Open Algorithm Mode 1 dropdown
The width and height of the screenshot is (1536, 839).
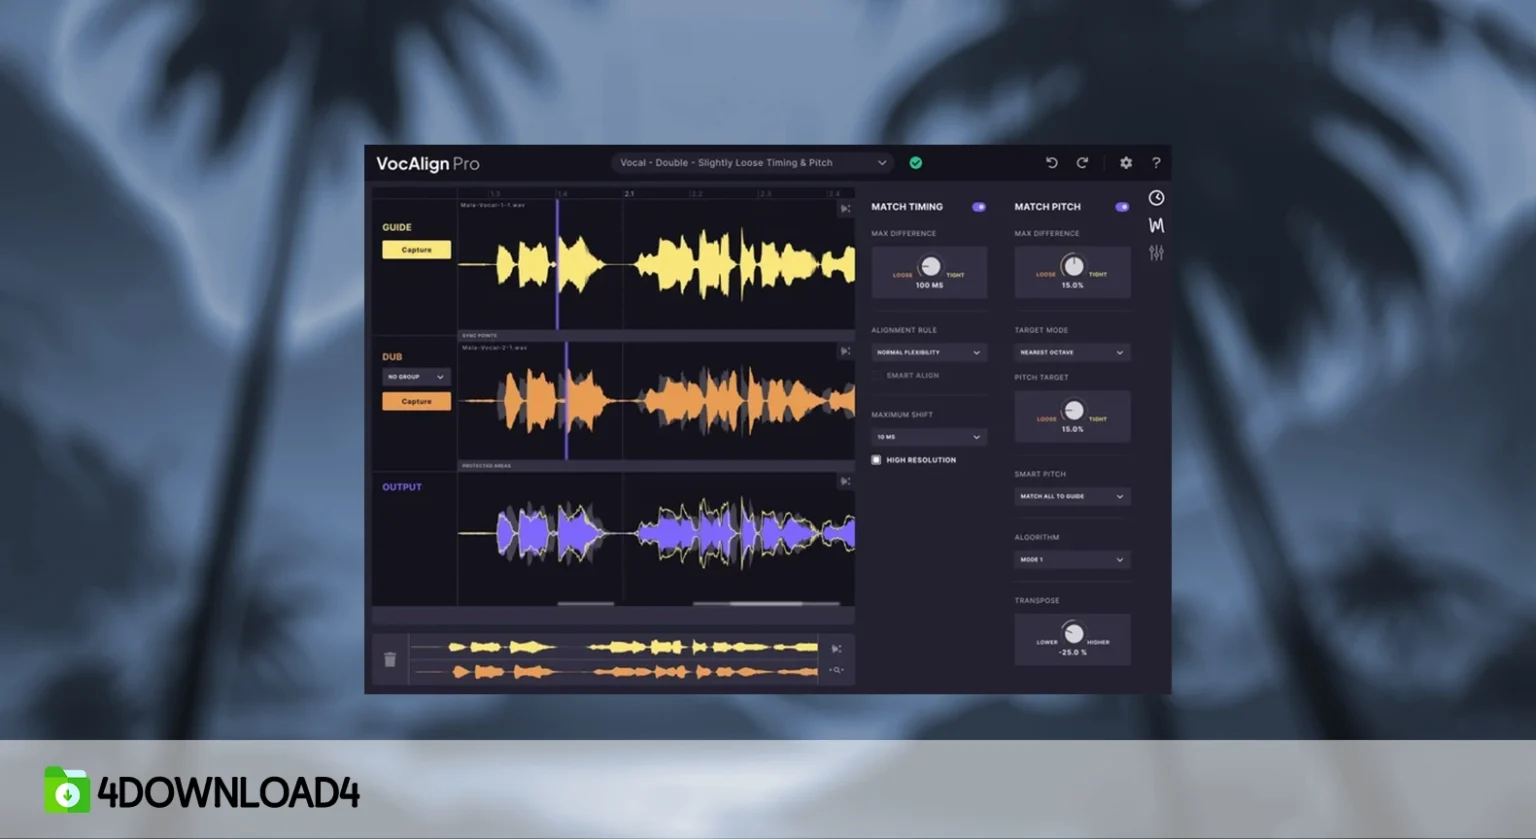1072,560
